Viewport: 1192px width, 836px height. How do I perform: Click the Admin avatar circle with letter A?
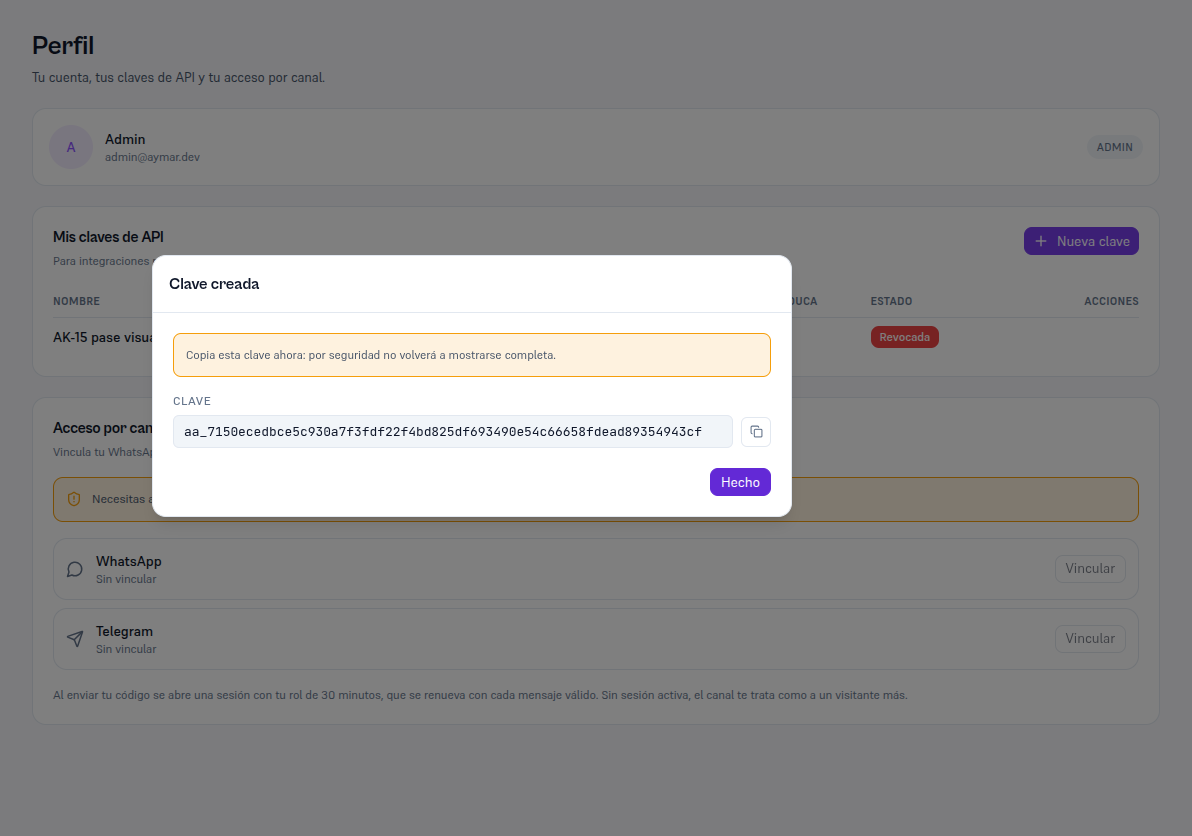(x=71, y=147)
